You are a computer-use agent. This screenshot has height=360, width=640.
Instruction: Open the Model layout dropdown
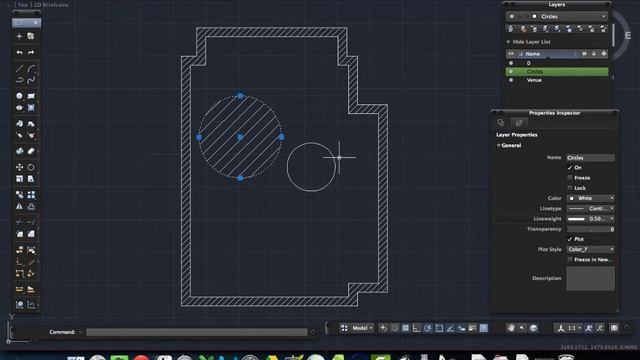pos(362,328)
